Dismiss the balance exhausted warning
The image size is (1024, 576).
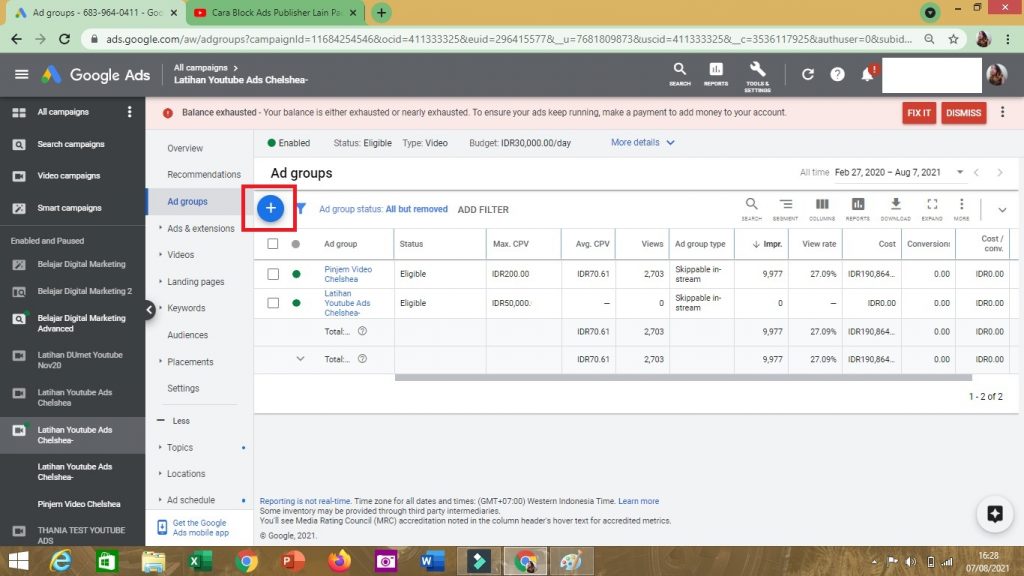[x=963, y=113]
